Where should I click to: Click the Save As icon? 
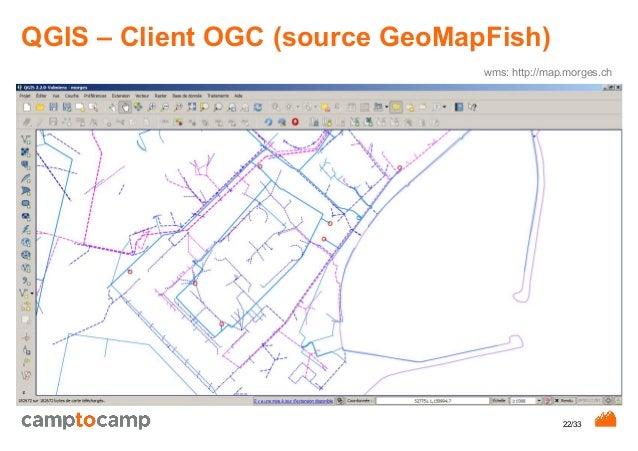[x=67, y=107]
